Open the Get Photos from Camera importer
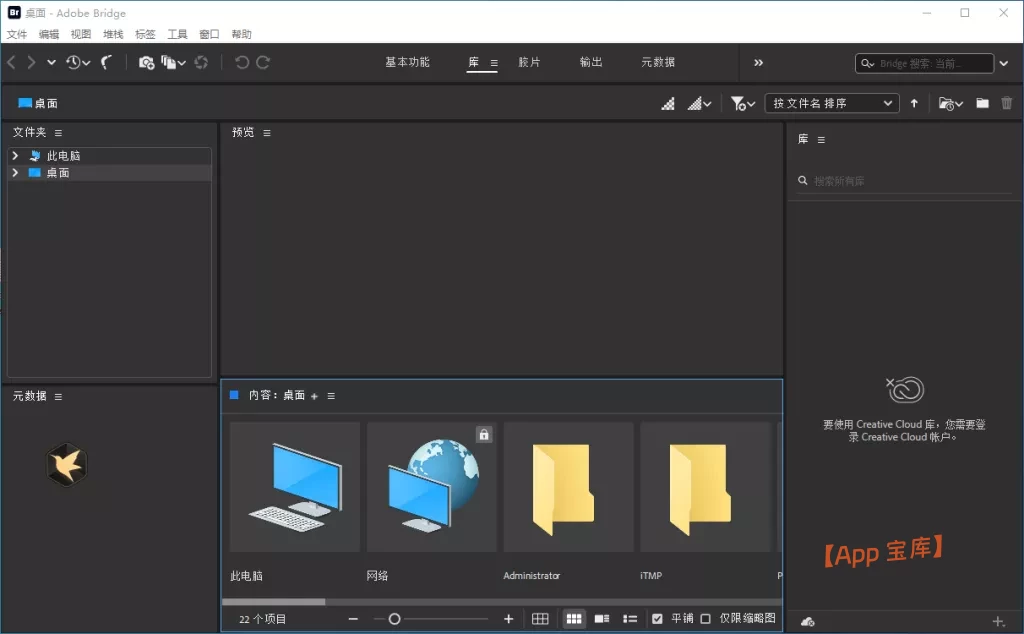Screen dimensions: 1024x634 [145, 62]
